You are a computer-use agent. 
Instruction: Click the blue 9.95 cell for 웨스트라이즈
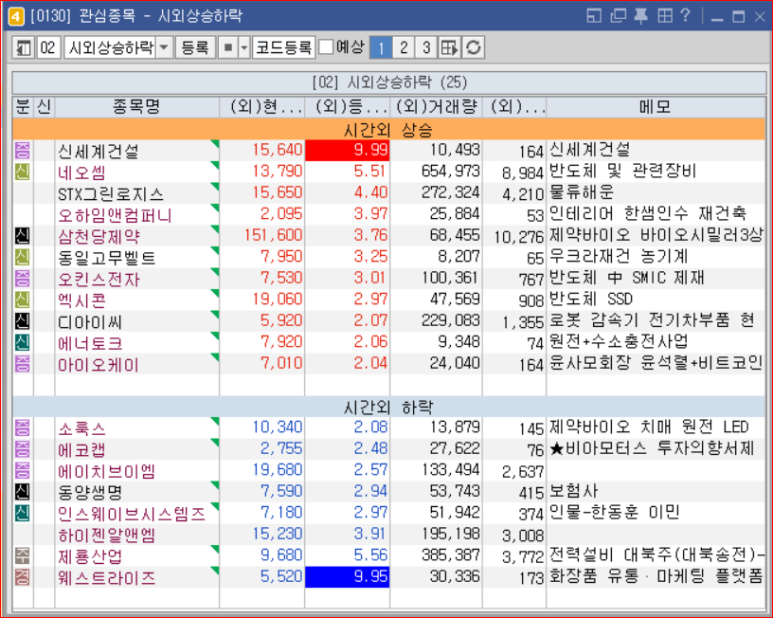pyautogui.click(x=348, y=577)
